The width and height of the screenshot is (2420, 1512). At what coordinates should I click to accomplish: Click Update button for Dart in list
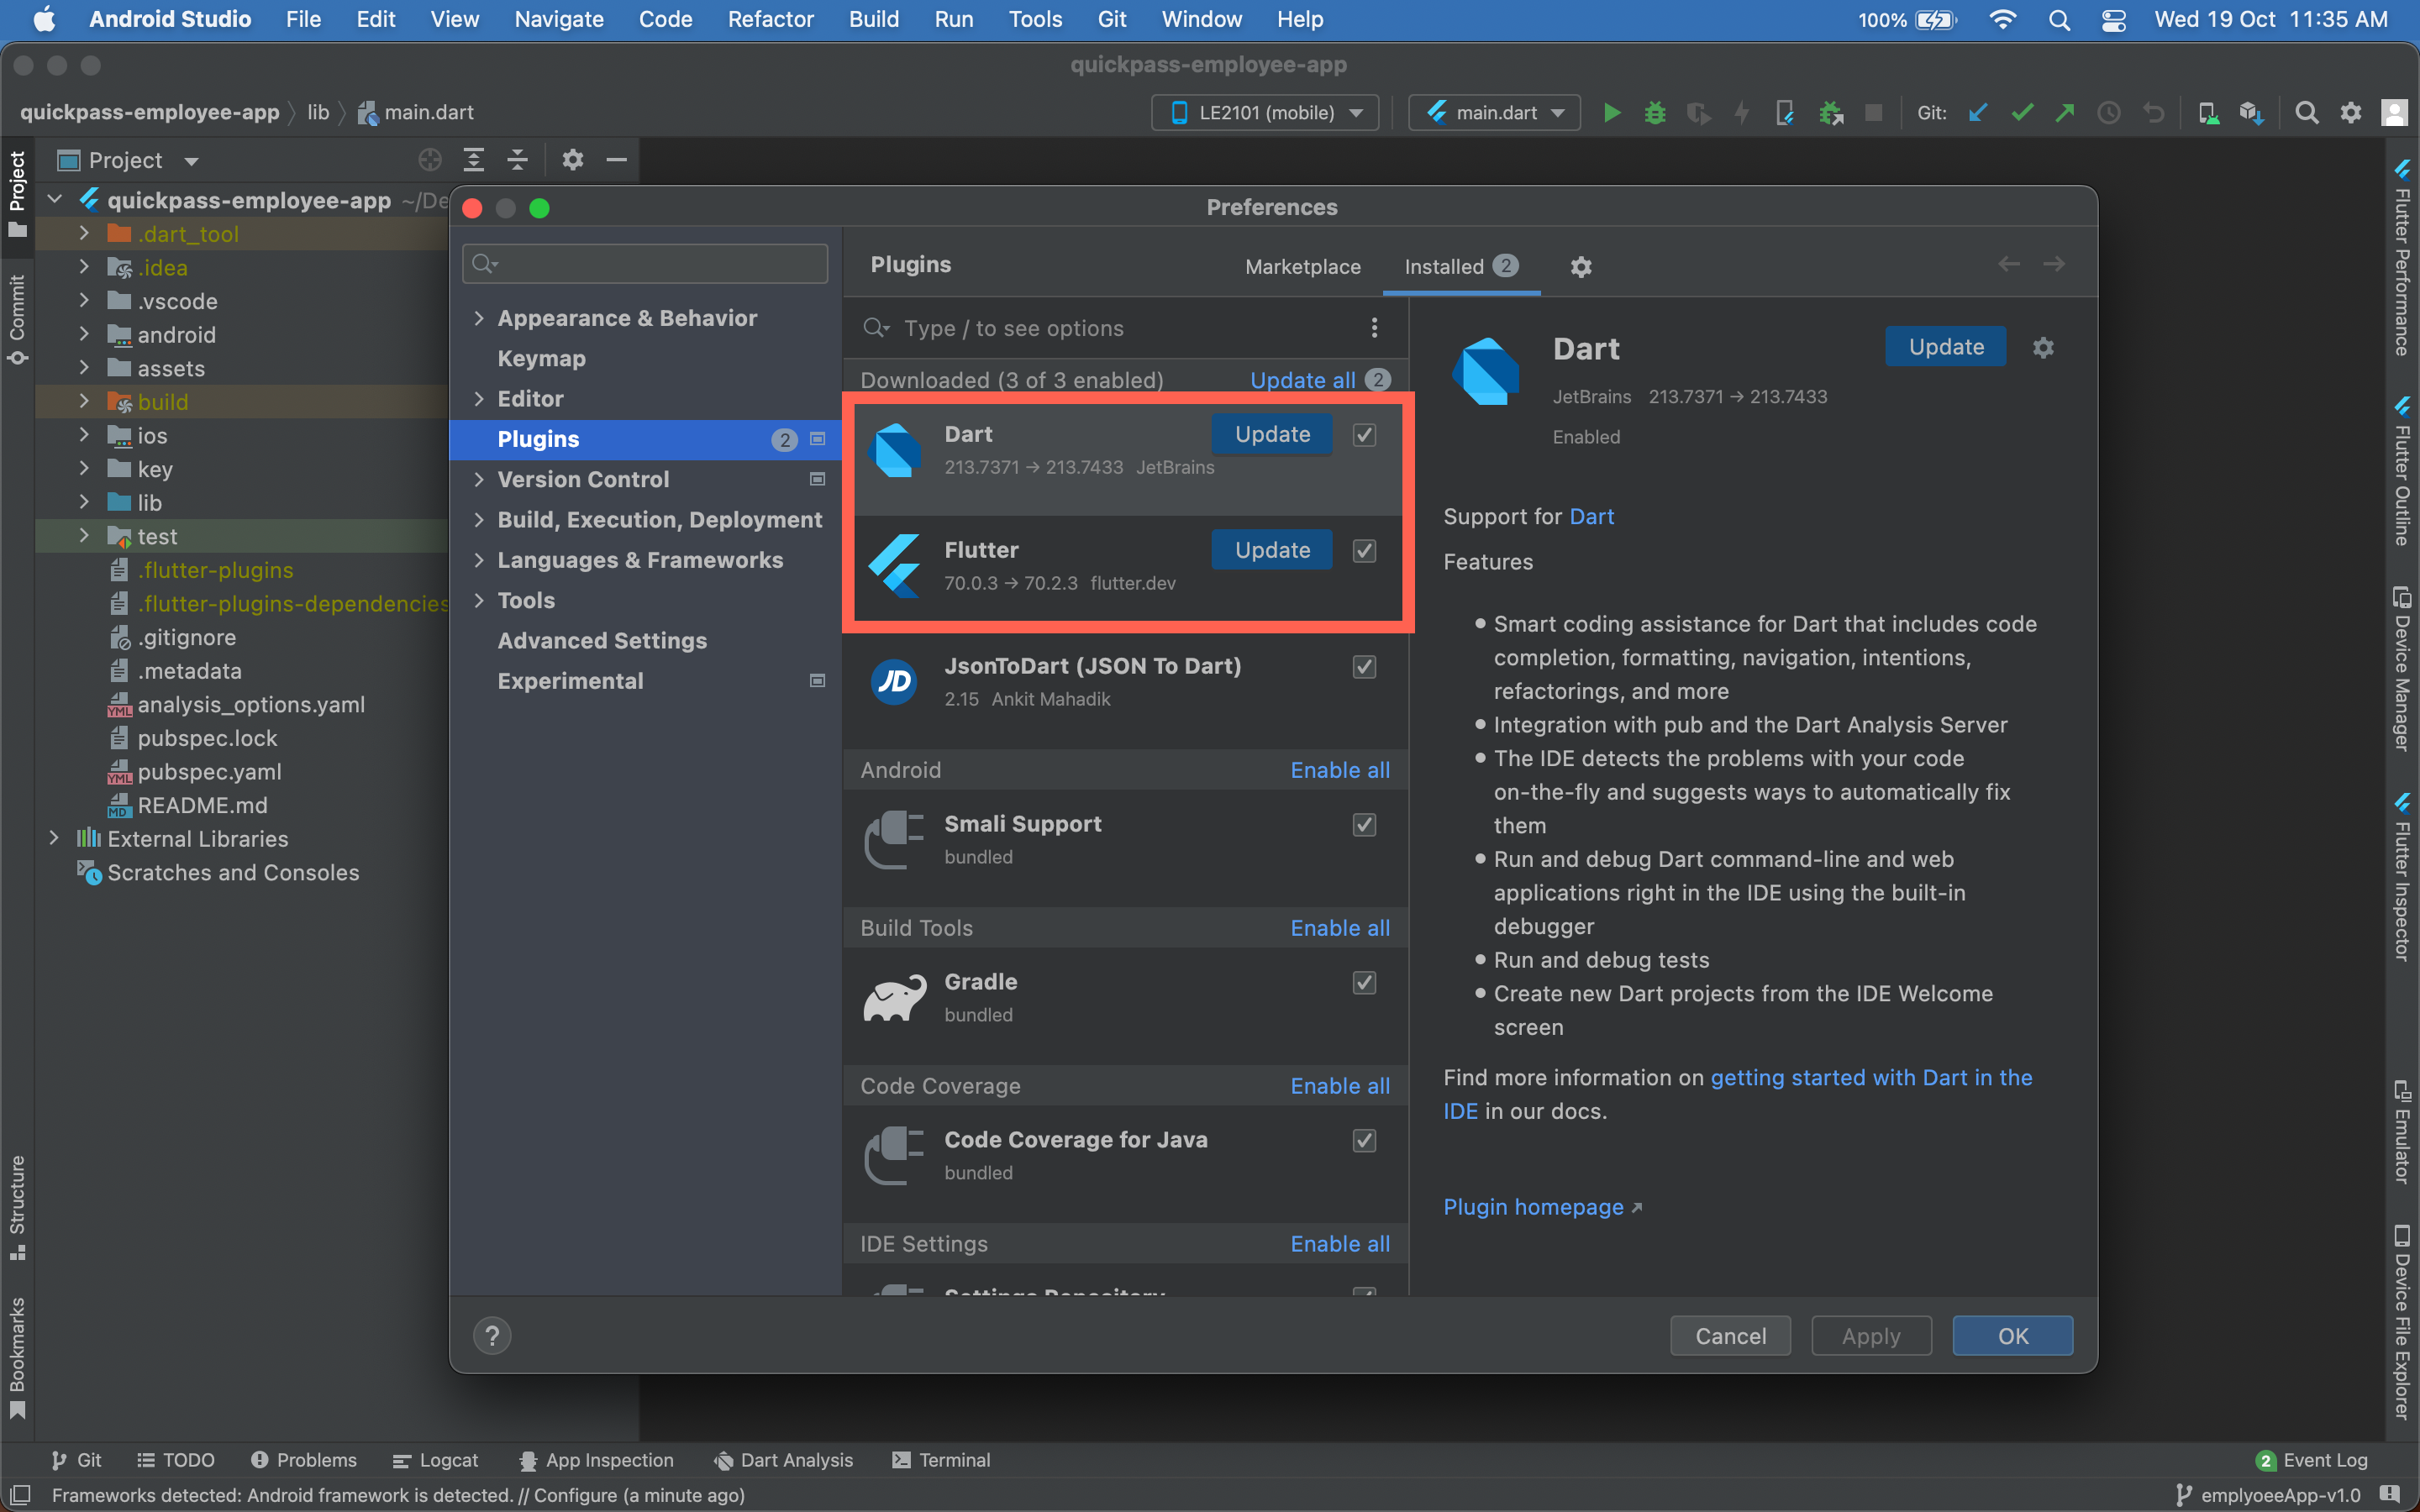[1272, 434]
